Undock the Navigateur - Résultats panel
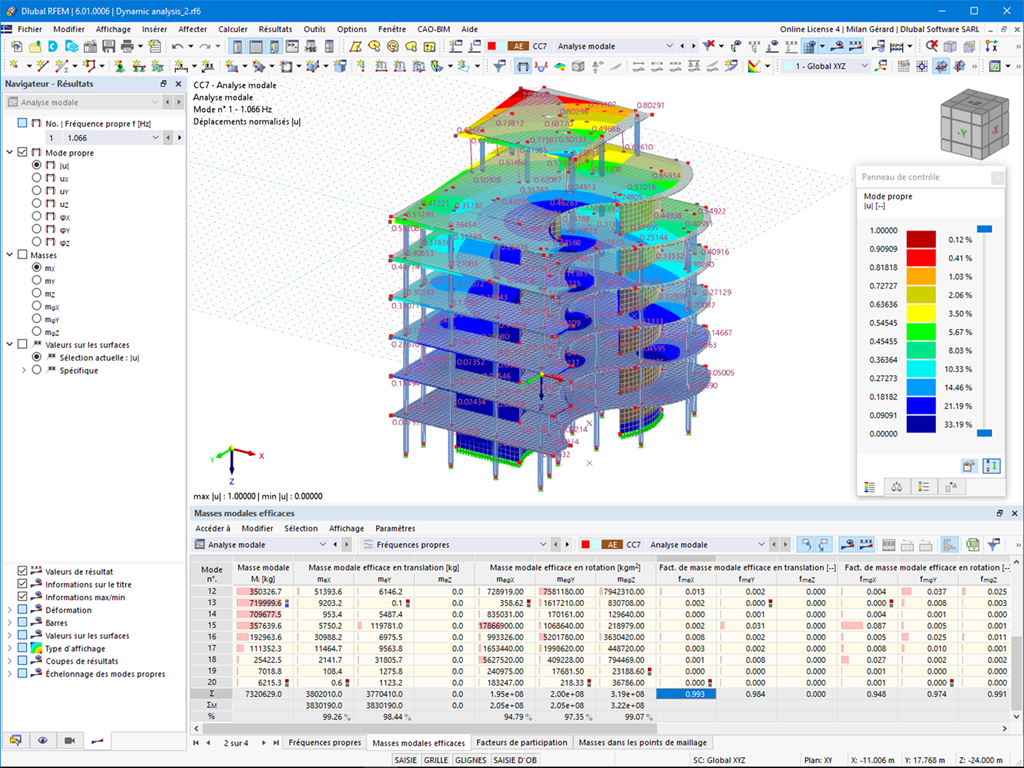1024x768 pixels. (x=163, y=84)
